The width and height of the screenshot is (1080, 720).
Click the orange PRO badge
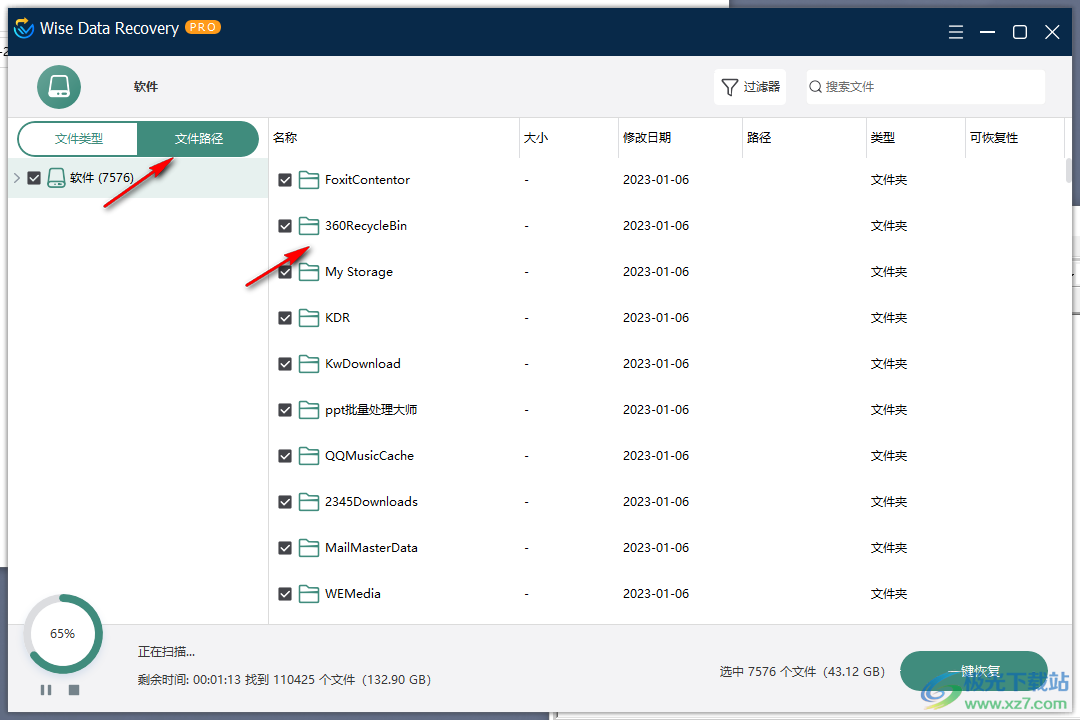coord(202,27)
